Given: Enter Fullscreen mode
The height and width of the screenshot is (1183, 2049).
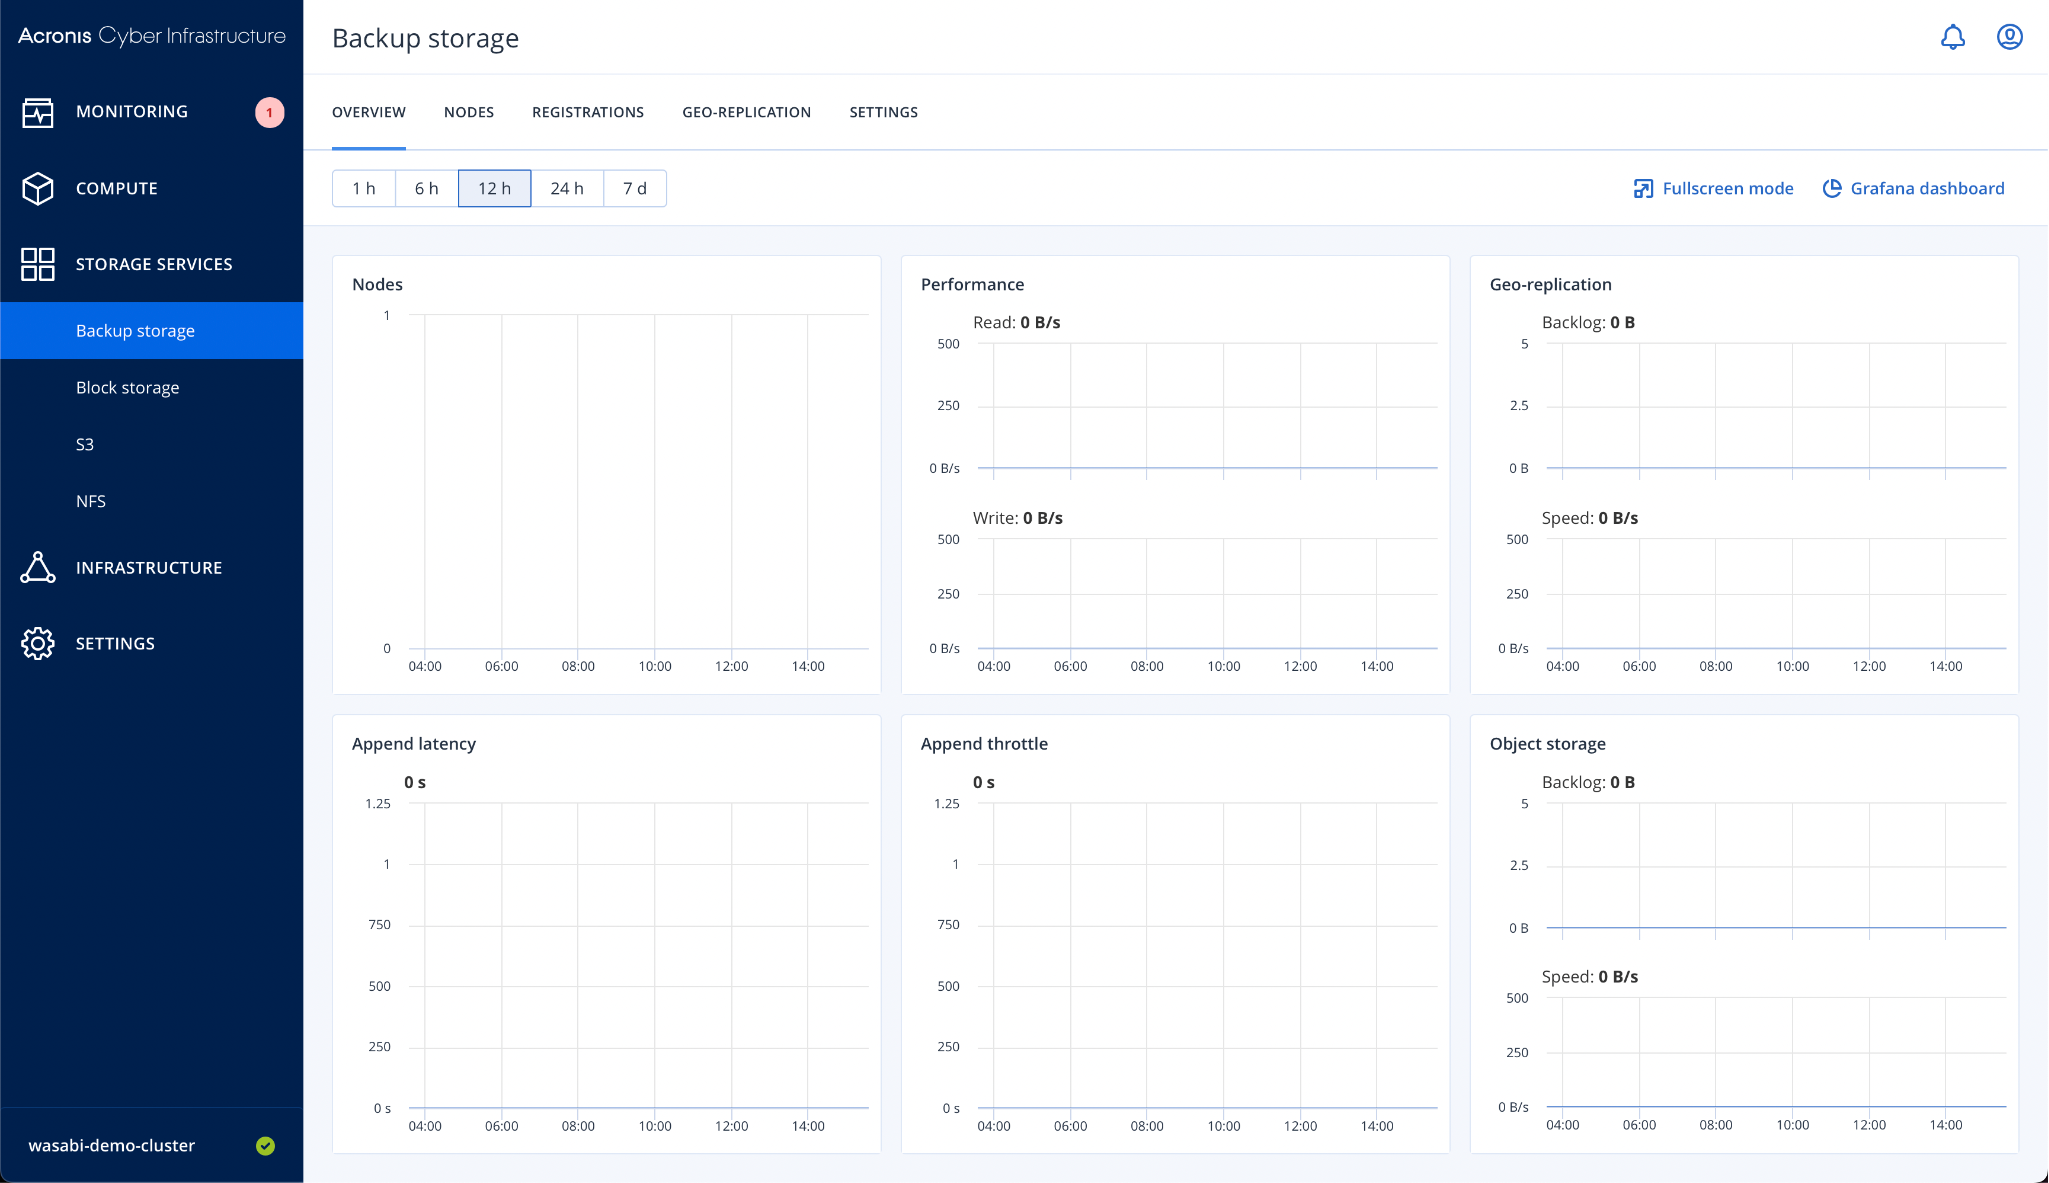Looking at the screenshot, I should point(1713,188).
